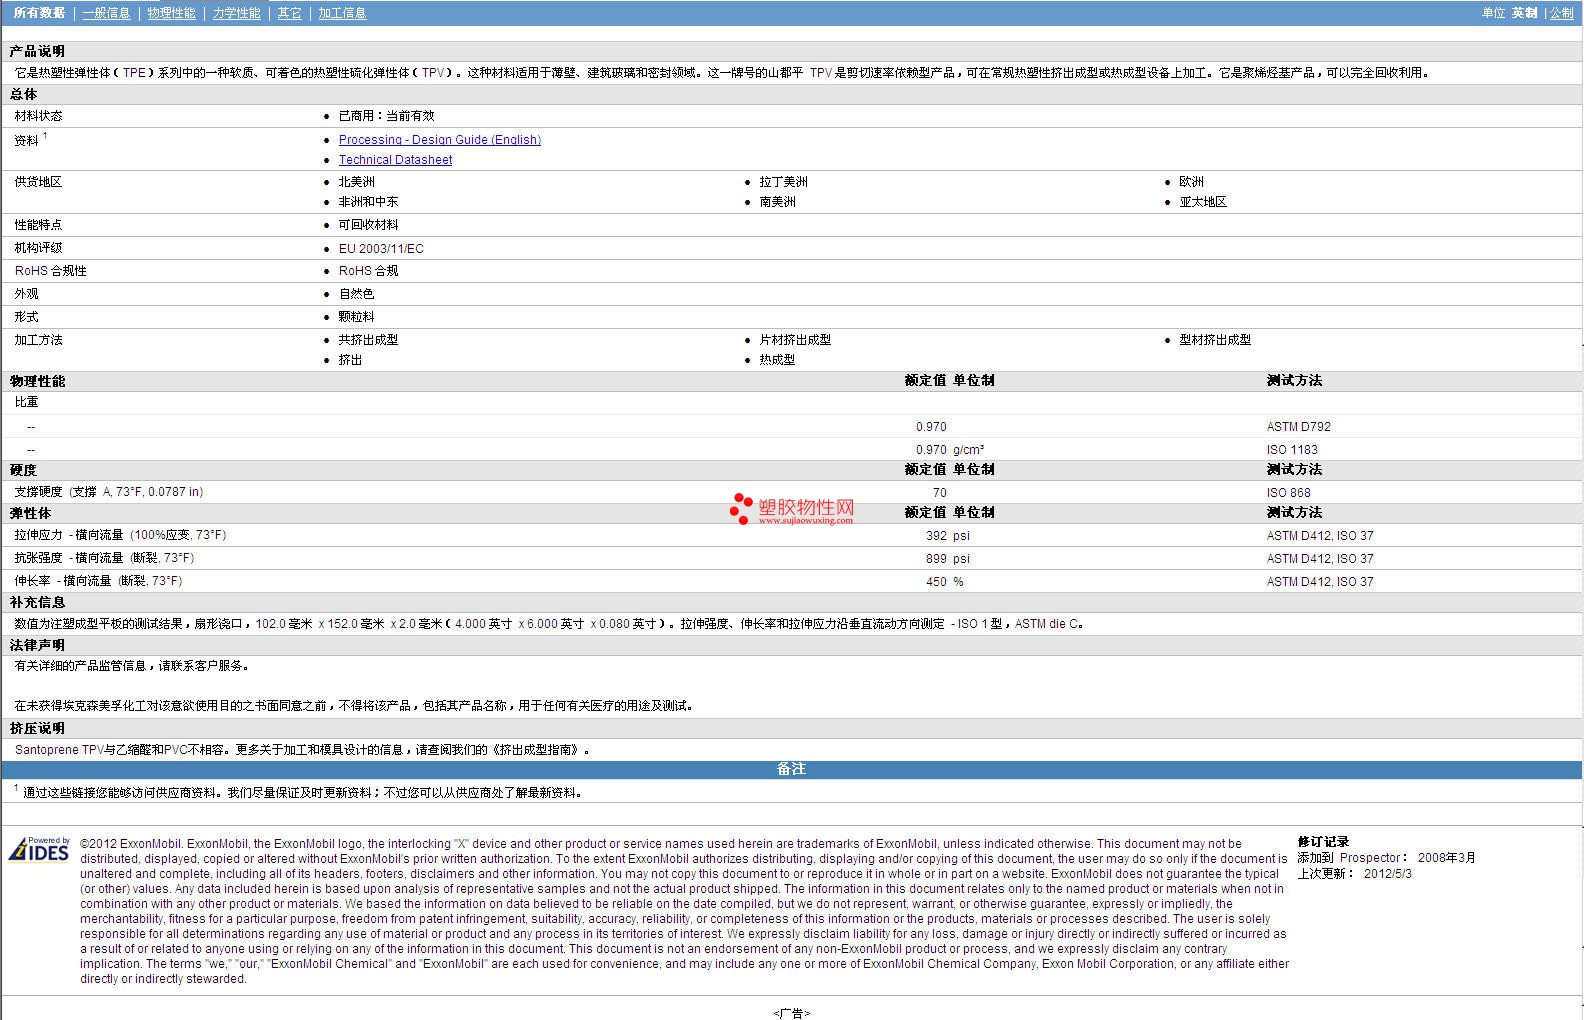Select 英制 unit option
The width and height of the screenshot is (1584, 1020).
1524,13
